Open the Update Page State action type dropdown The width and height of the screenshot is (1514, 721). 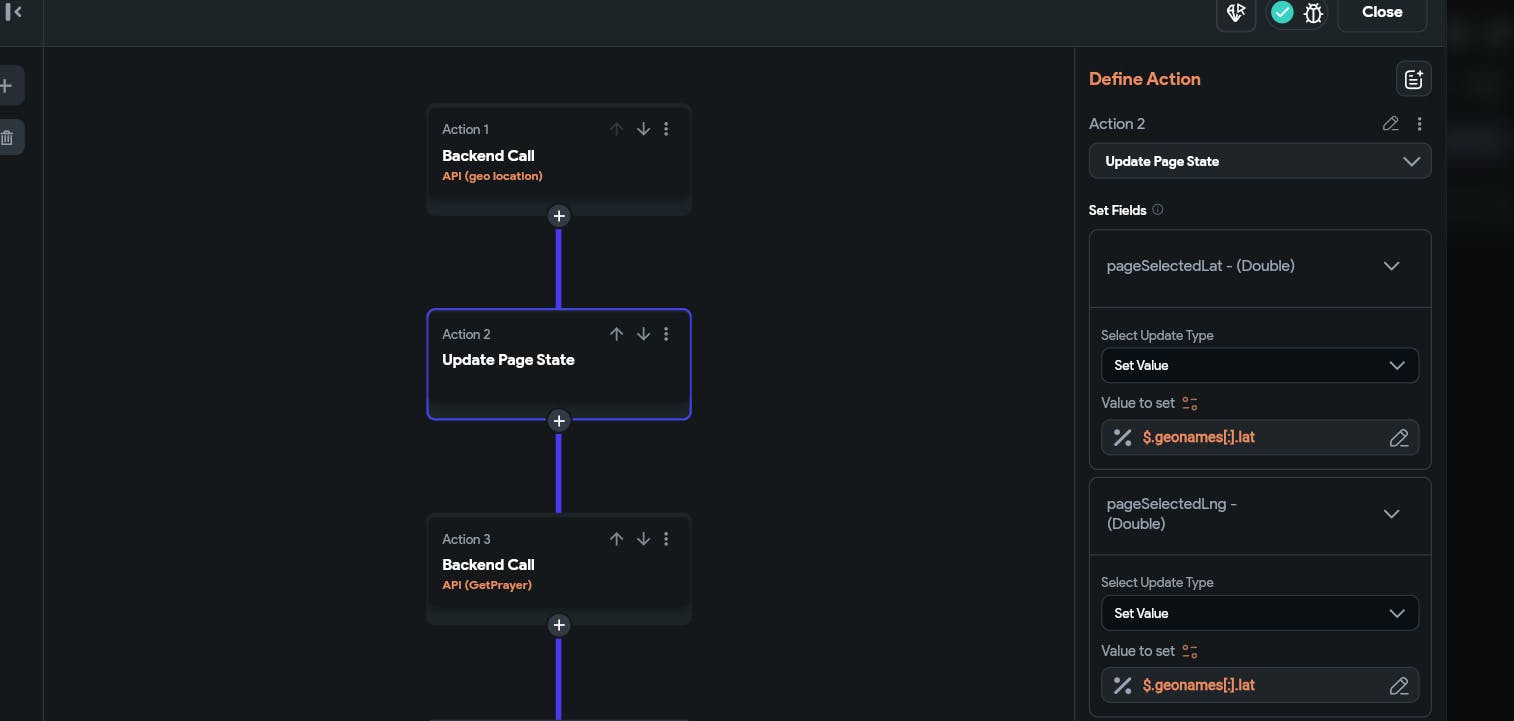point(1259,161)
